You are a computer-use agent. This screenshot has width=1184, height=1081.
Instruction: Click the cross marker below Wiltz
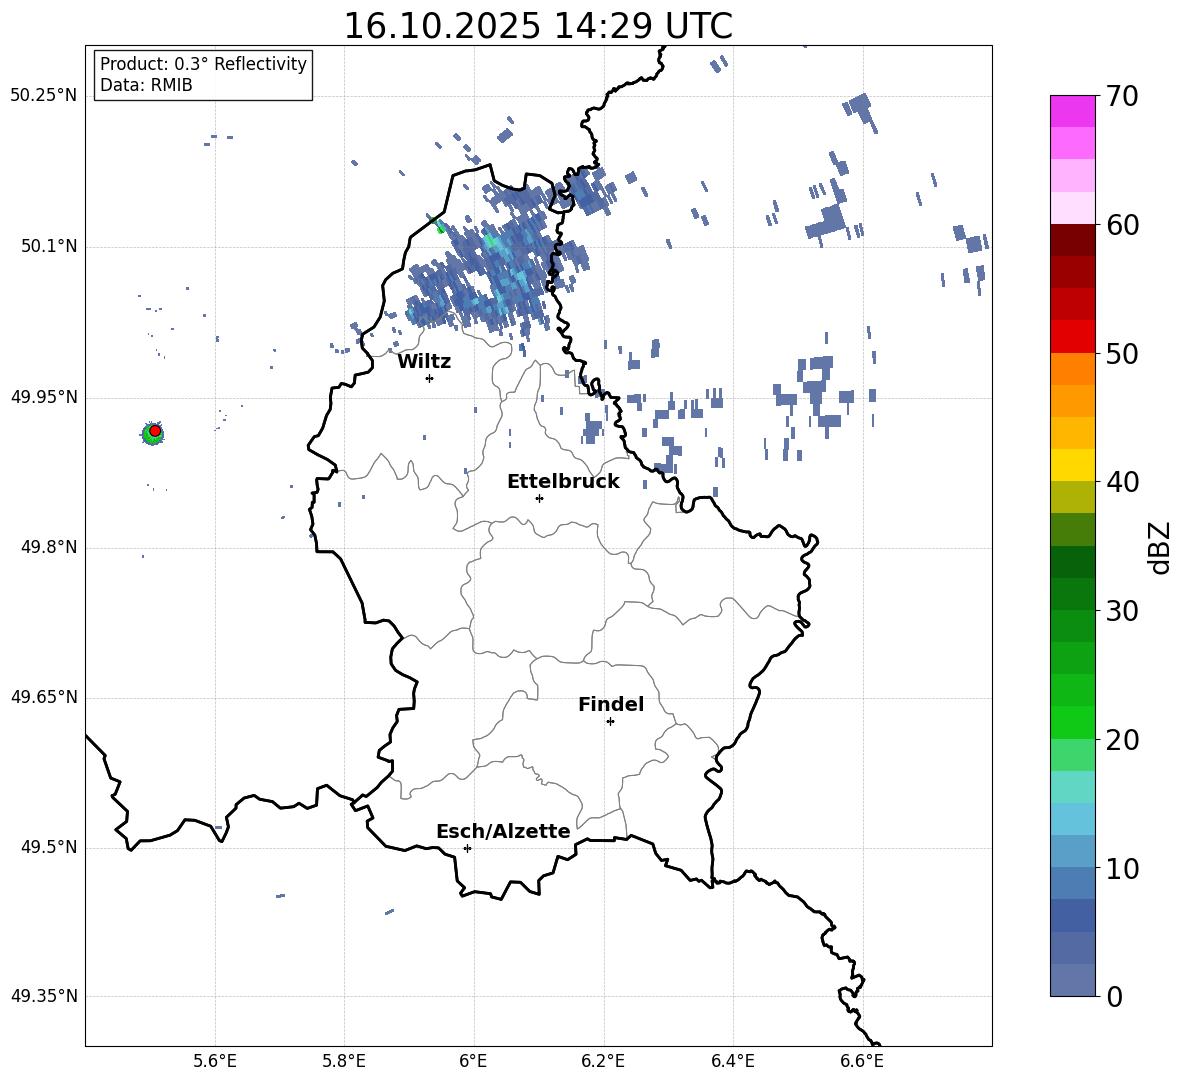tap(430, 378)
